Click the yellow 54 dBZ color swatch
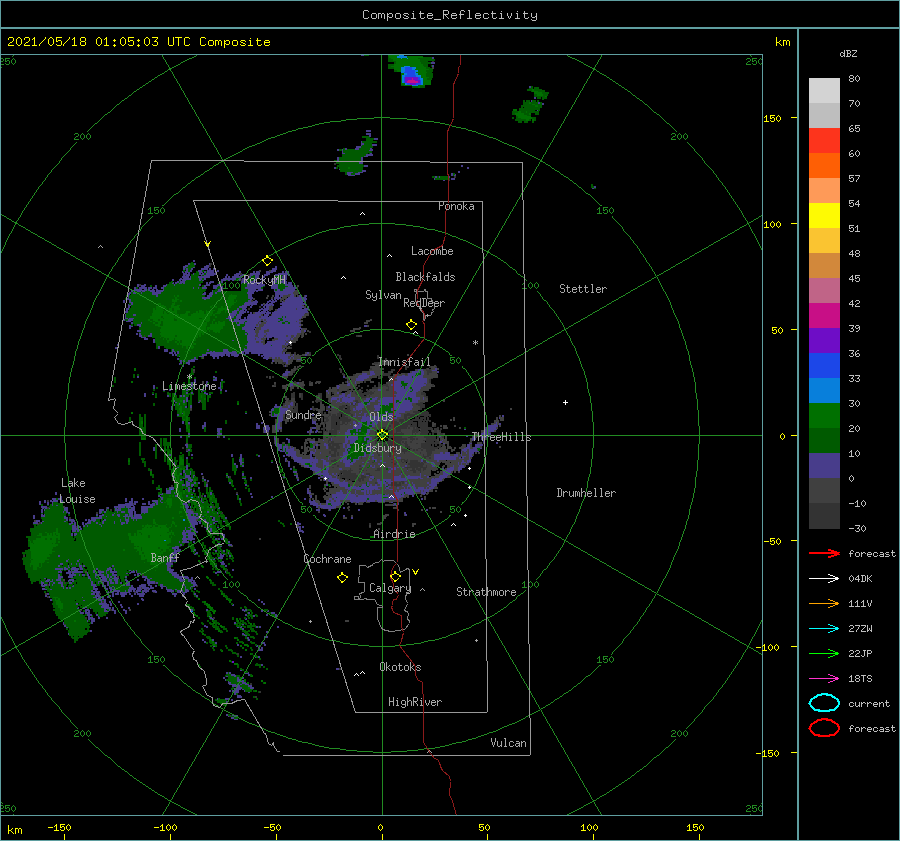Viewport: 900px width, 841px height. [824, 215]
